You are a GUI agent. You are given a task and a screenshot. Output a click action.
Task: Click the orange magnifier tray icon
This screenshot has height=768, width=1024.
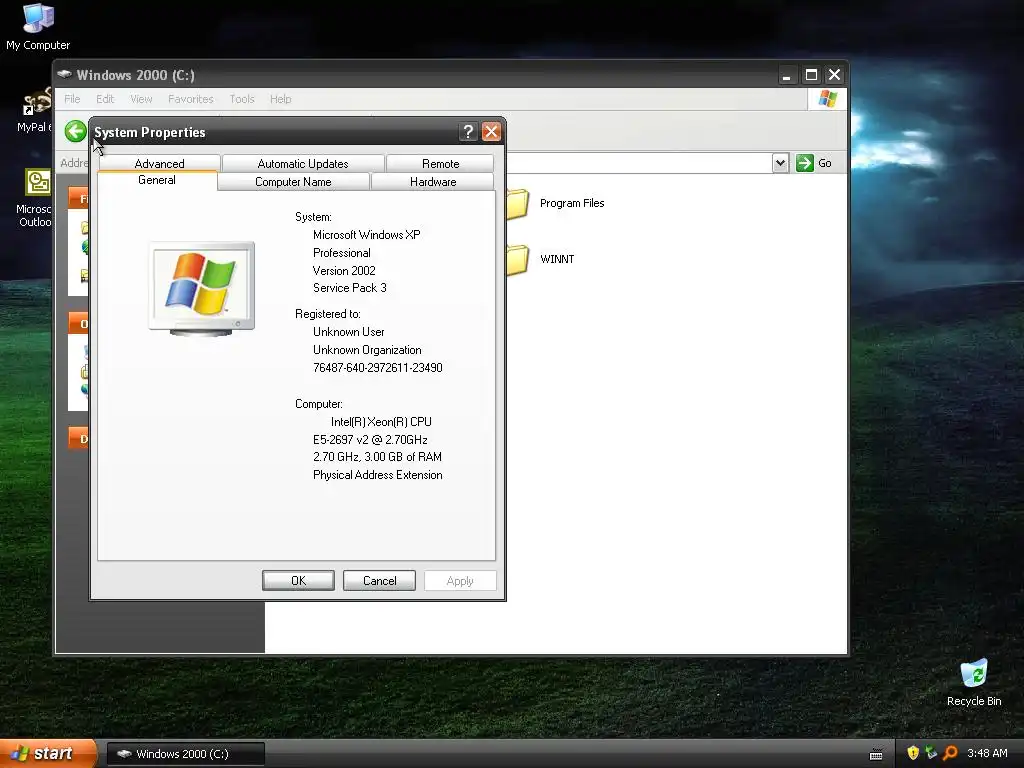pyautogui.click(x=950, y=753)
